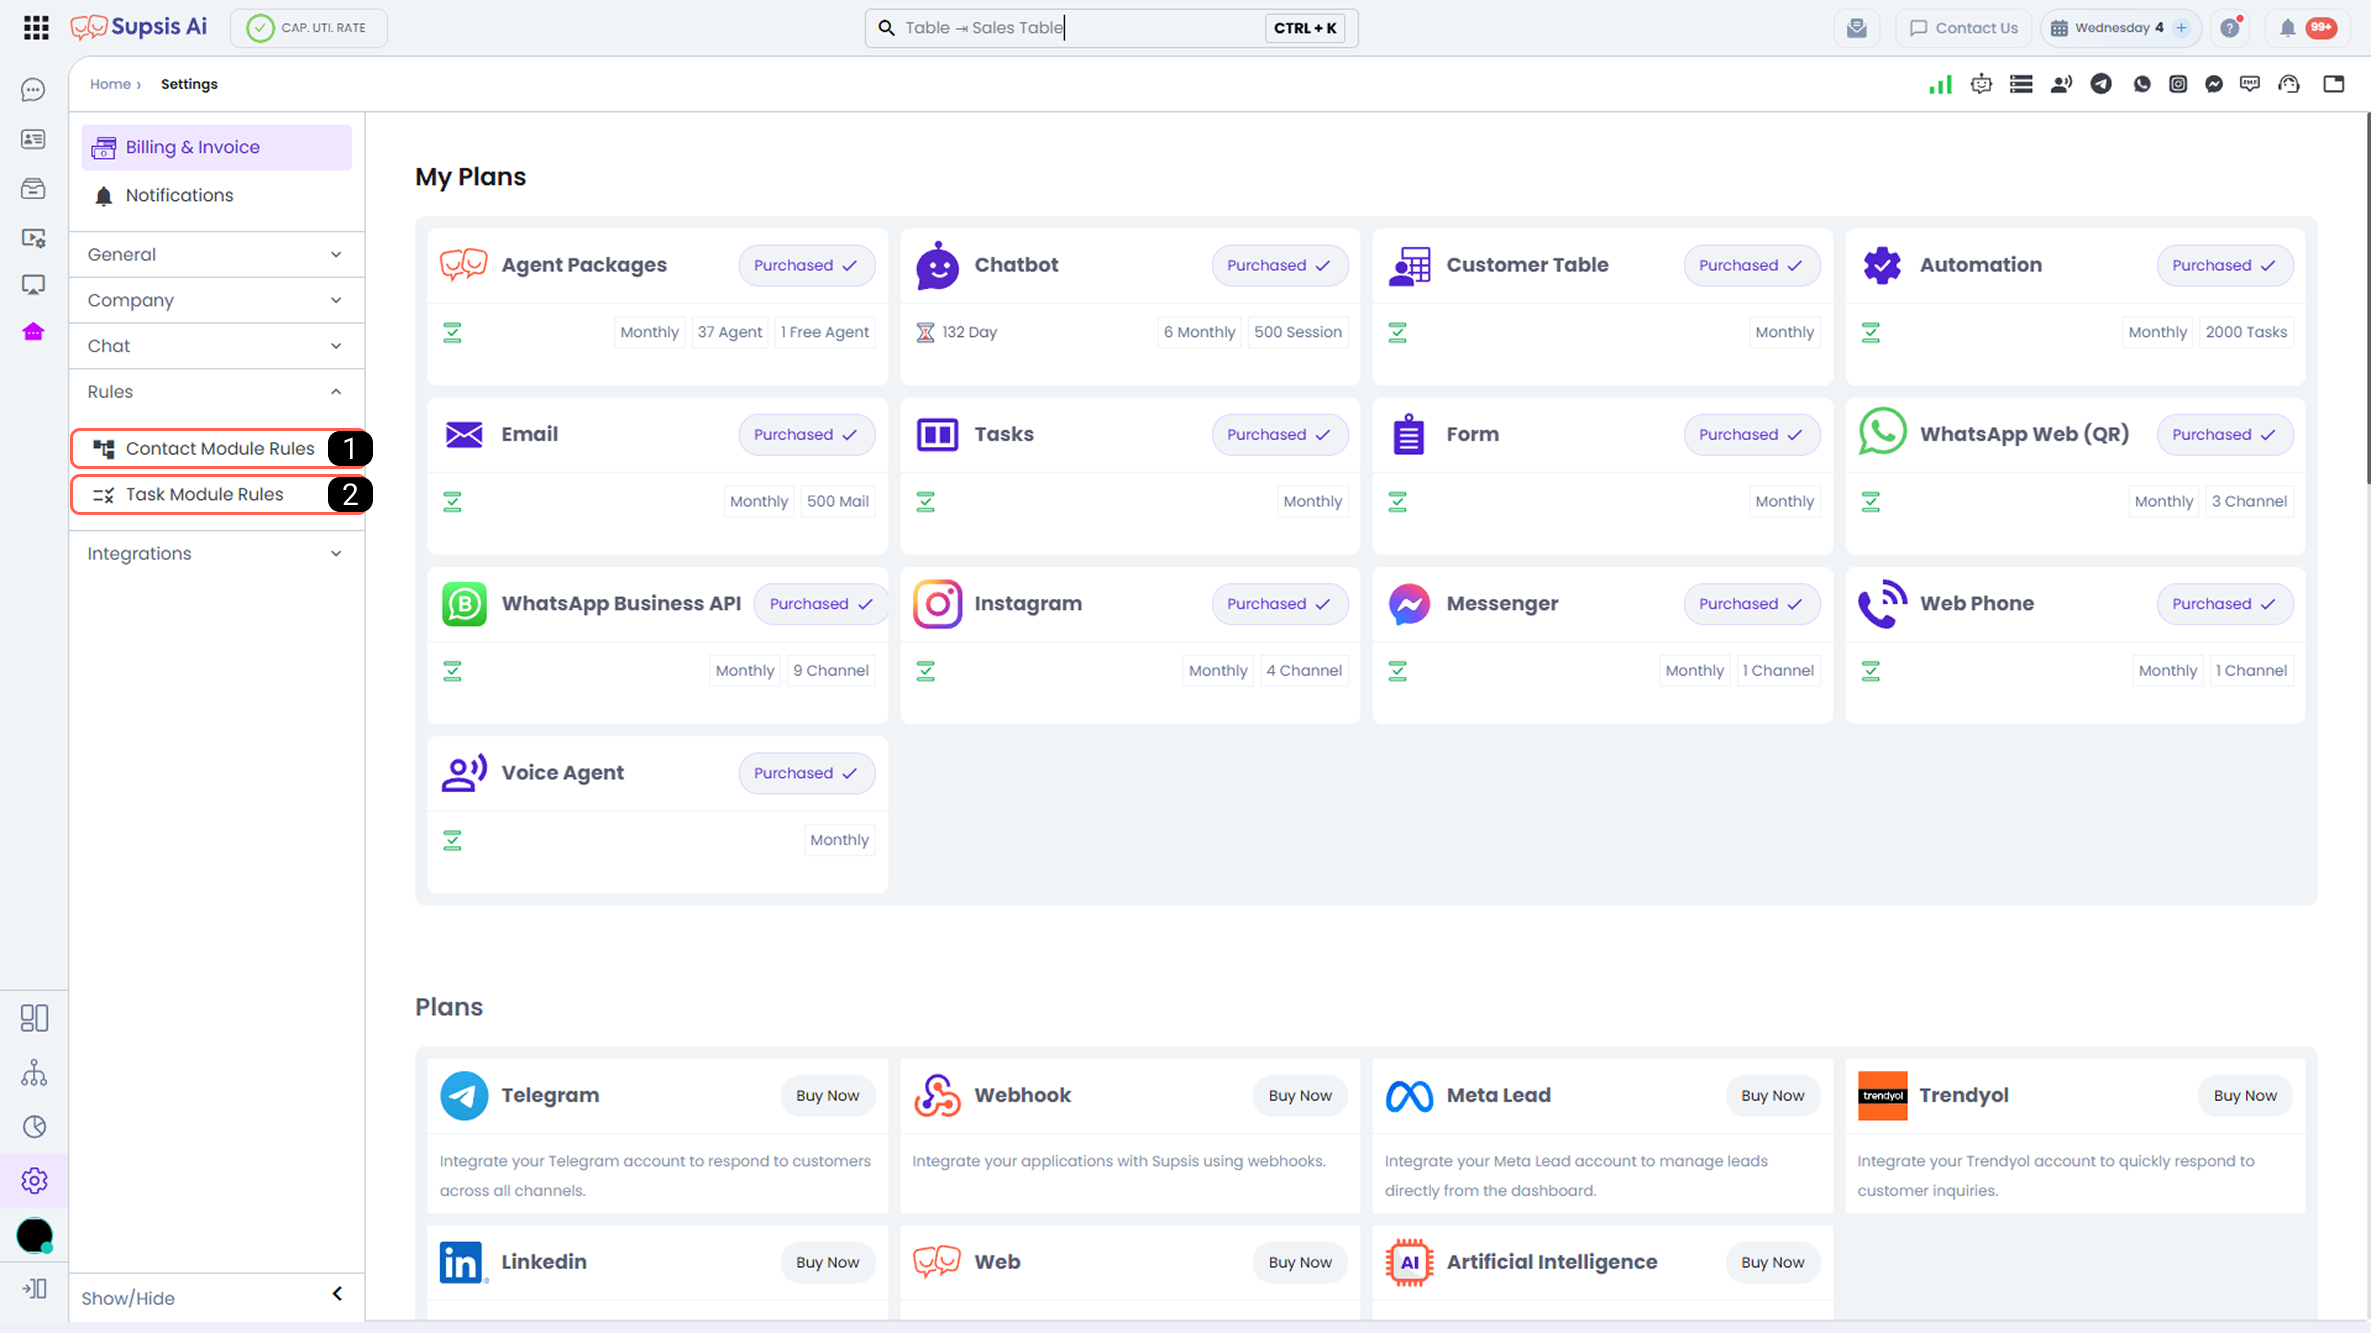
Task: Open the Wednesday 4 calendar button
Action: point(2119,28)
